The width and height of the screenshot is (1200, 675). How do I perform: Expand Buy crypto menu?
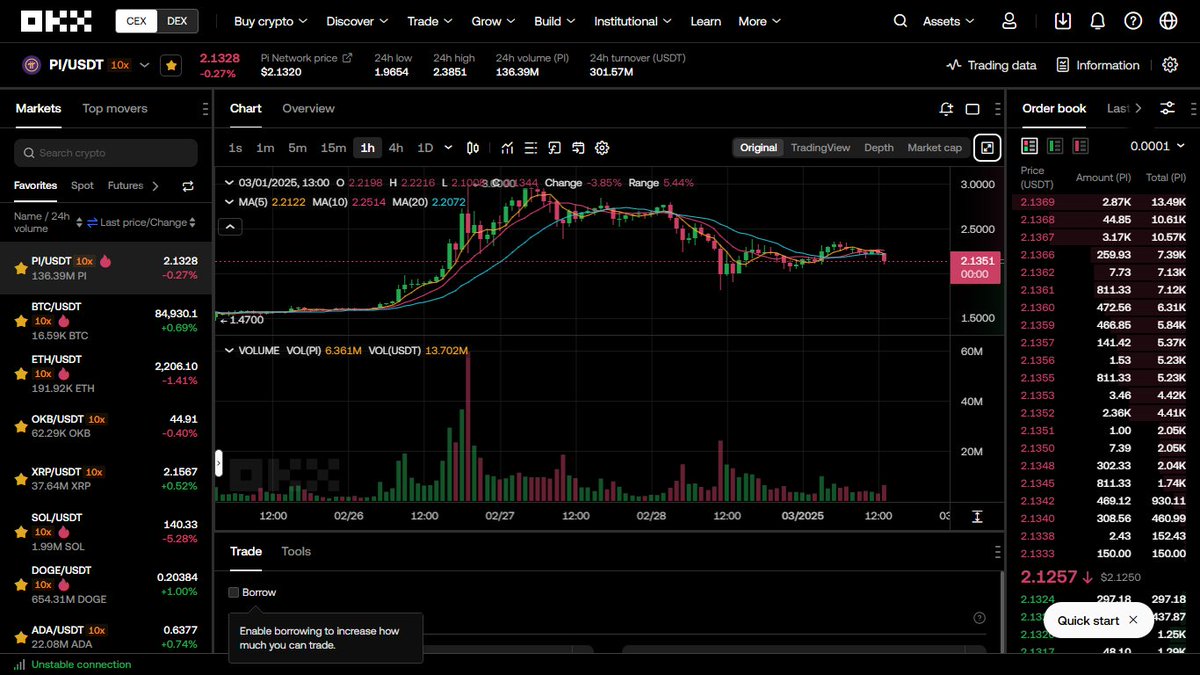[x=271, y=21]
